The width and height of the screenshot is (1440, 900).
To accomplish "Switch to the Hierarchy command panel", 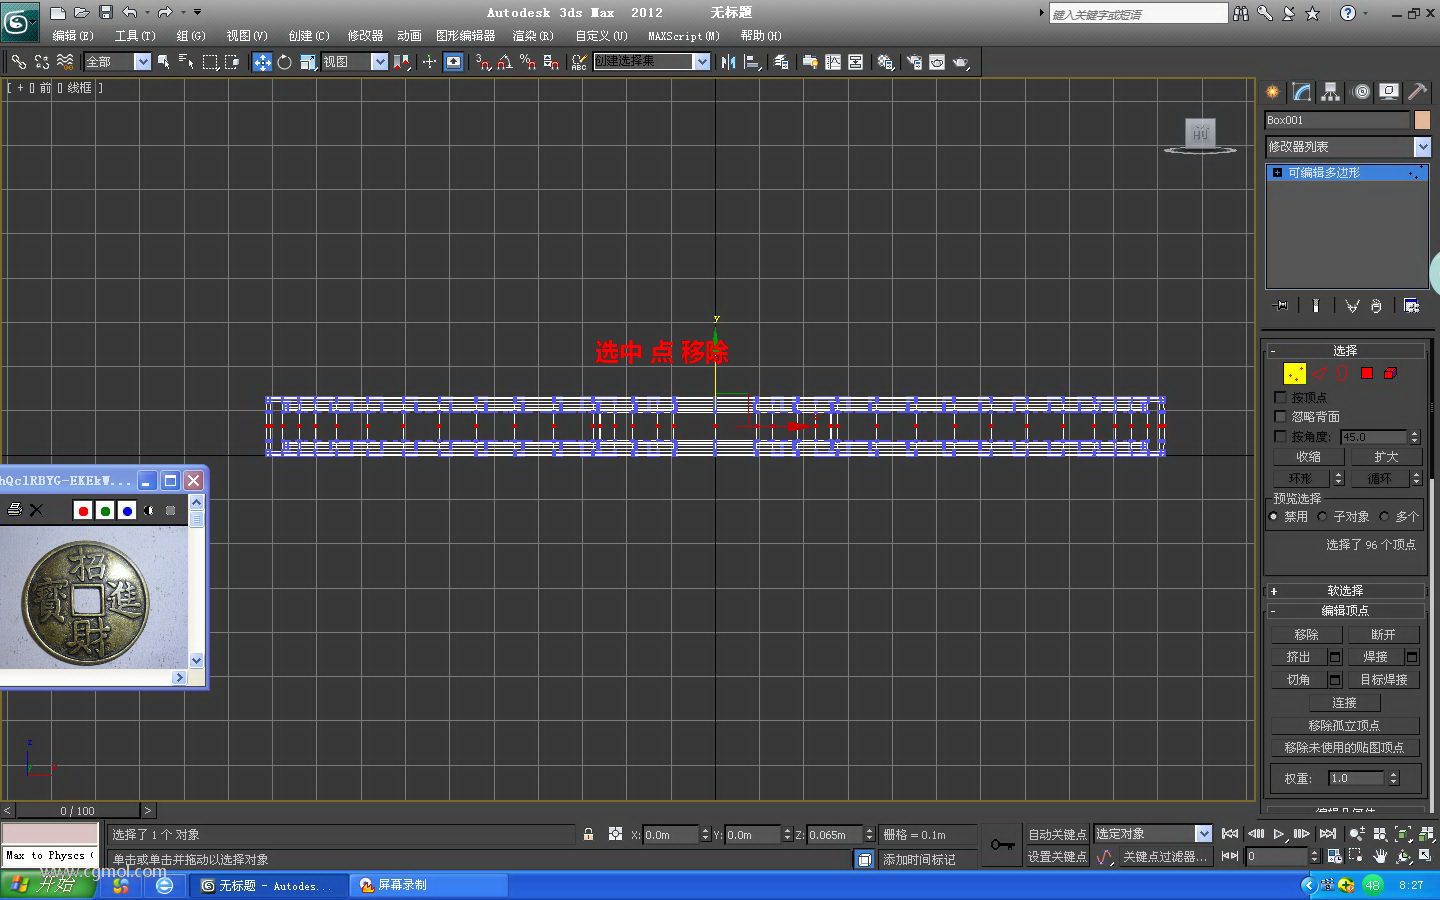I will [x=1331, y=92].
